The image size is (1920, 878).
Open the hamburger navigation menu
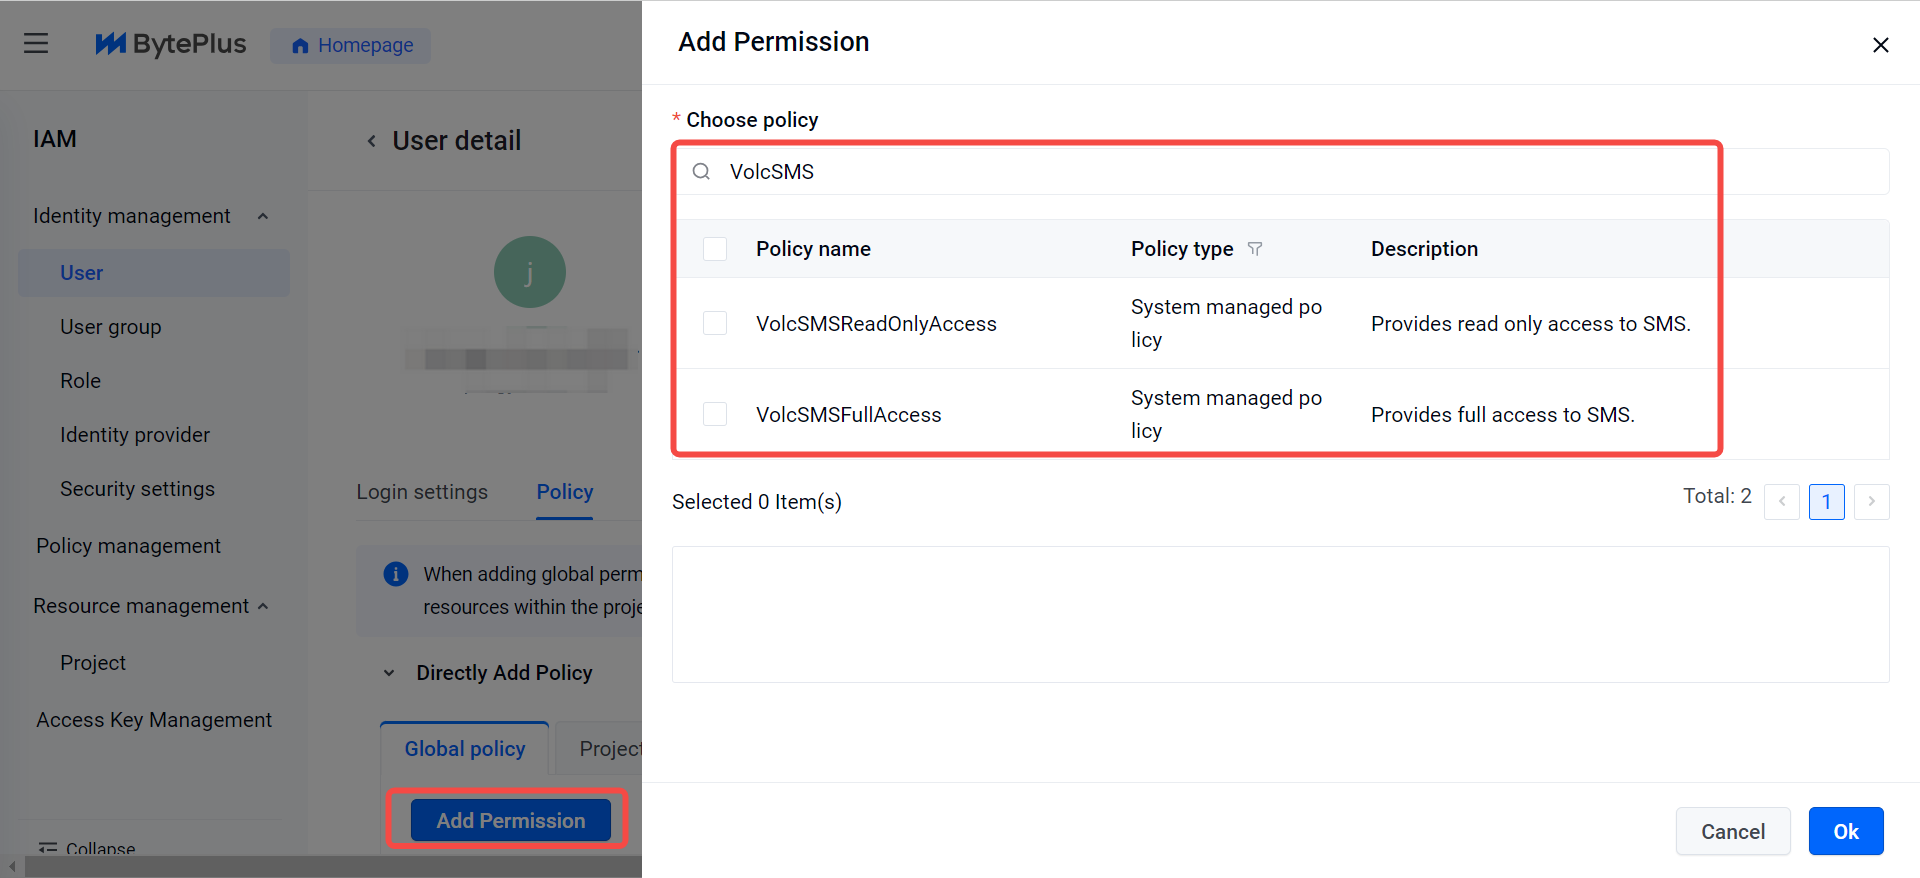pos(36,43)
